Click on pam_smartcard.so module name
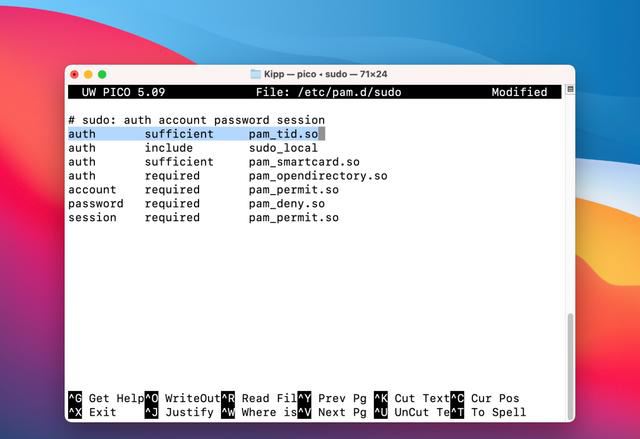Image resolution: width=640 pixels, height=439 pixels. (304, 162)
